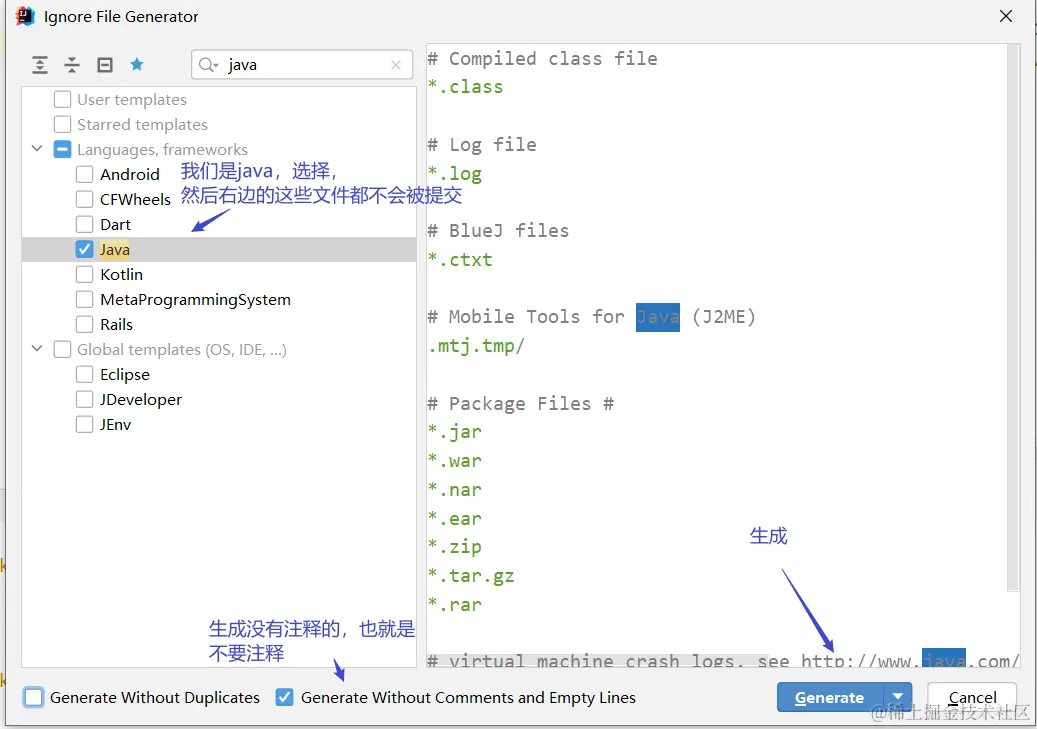Uncheck the Java template checkbox
This screenshot has width=1037, height=729.
coord(85,249)
